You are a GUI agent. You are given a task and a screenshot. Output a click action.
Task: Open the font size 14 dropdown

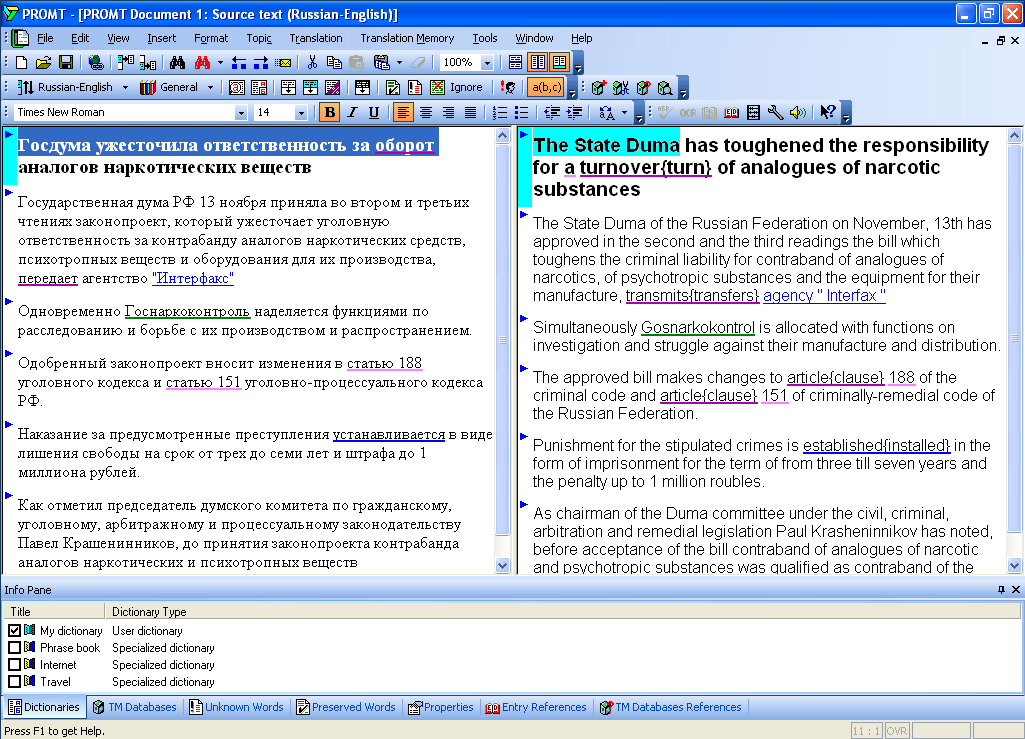[301, 112]
